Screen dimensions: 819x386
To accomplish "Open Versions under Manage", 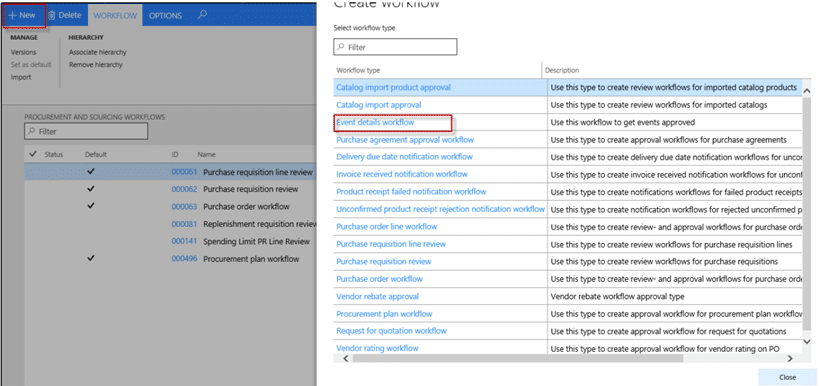I will (24, 52).
